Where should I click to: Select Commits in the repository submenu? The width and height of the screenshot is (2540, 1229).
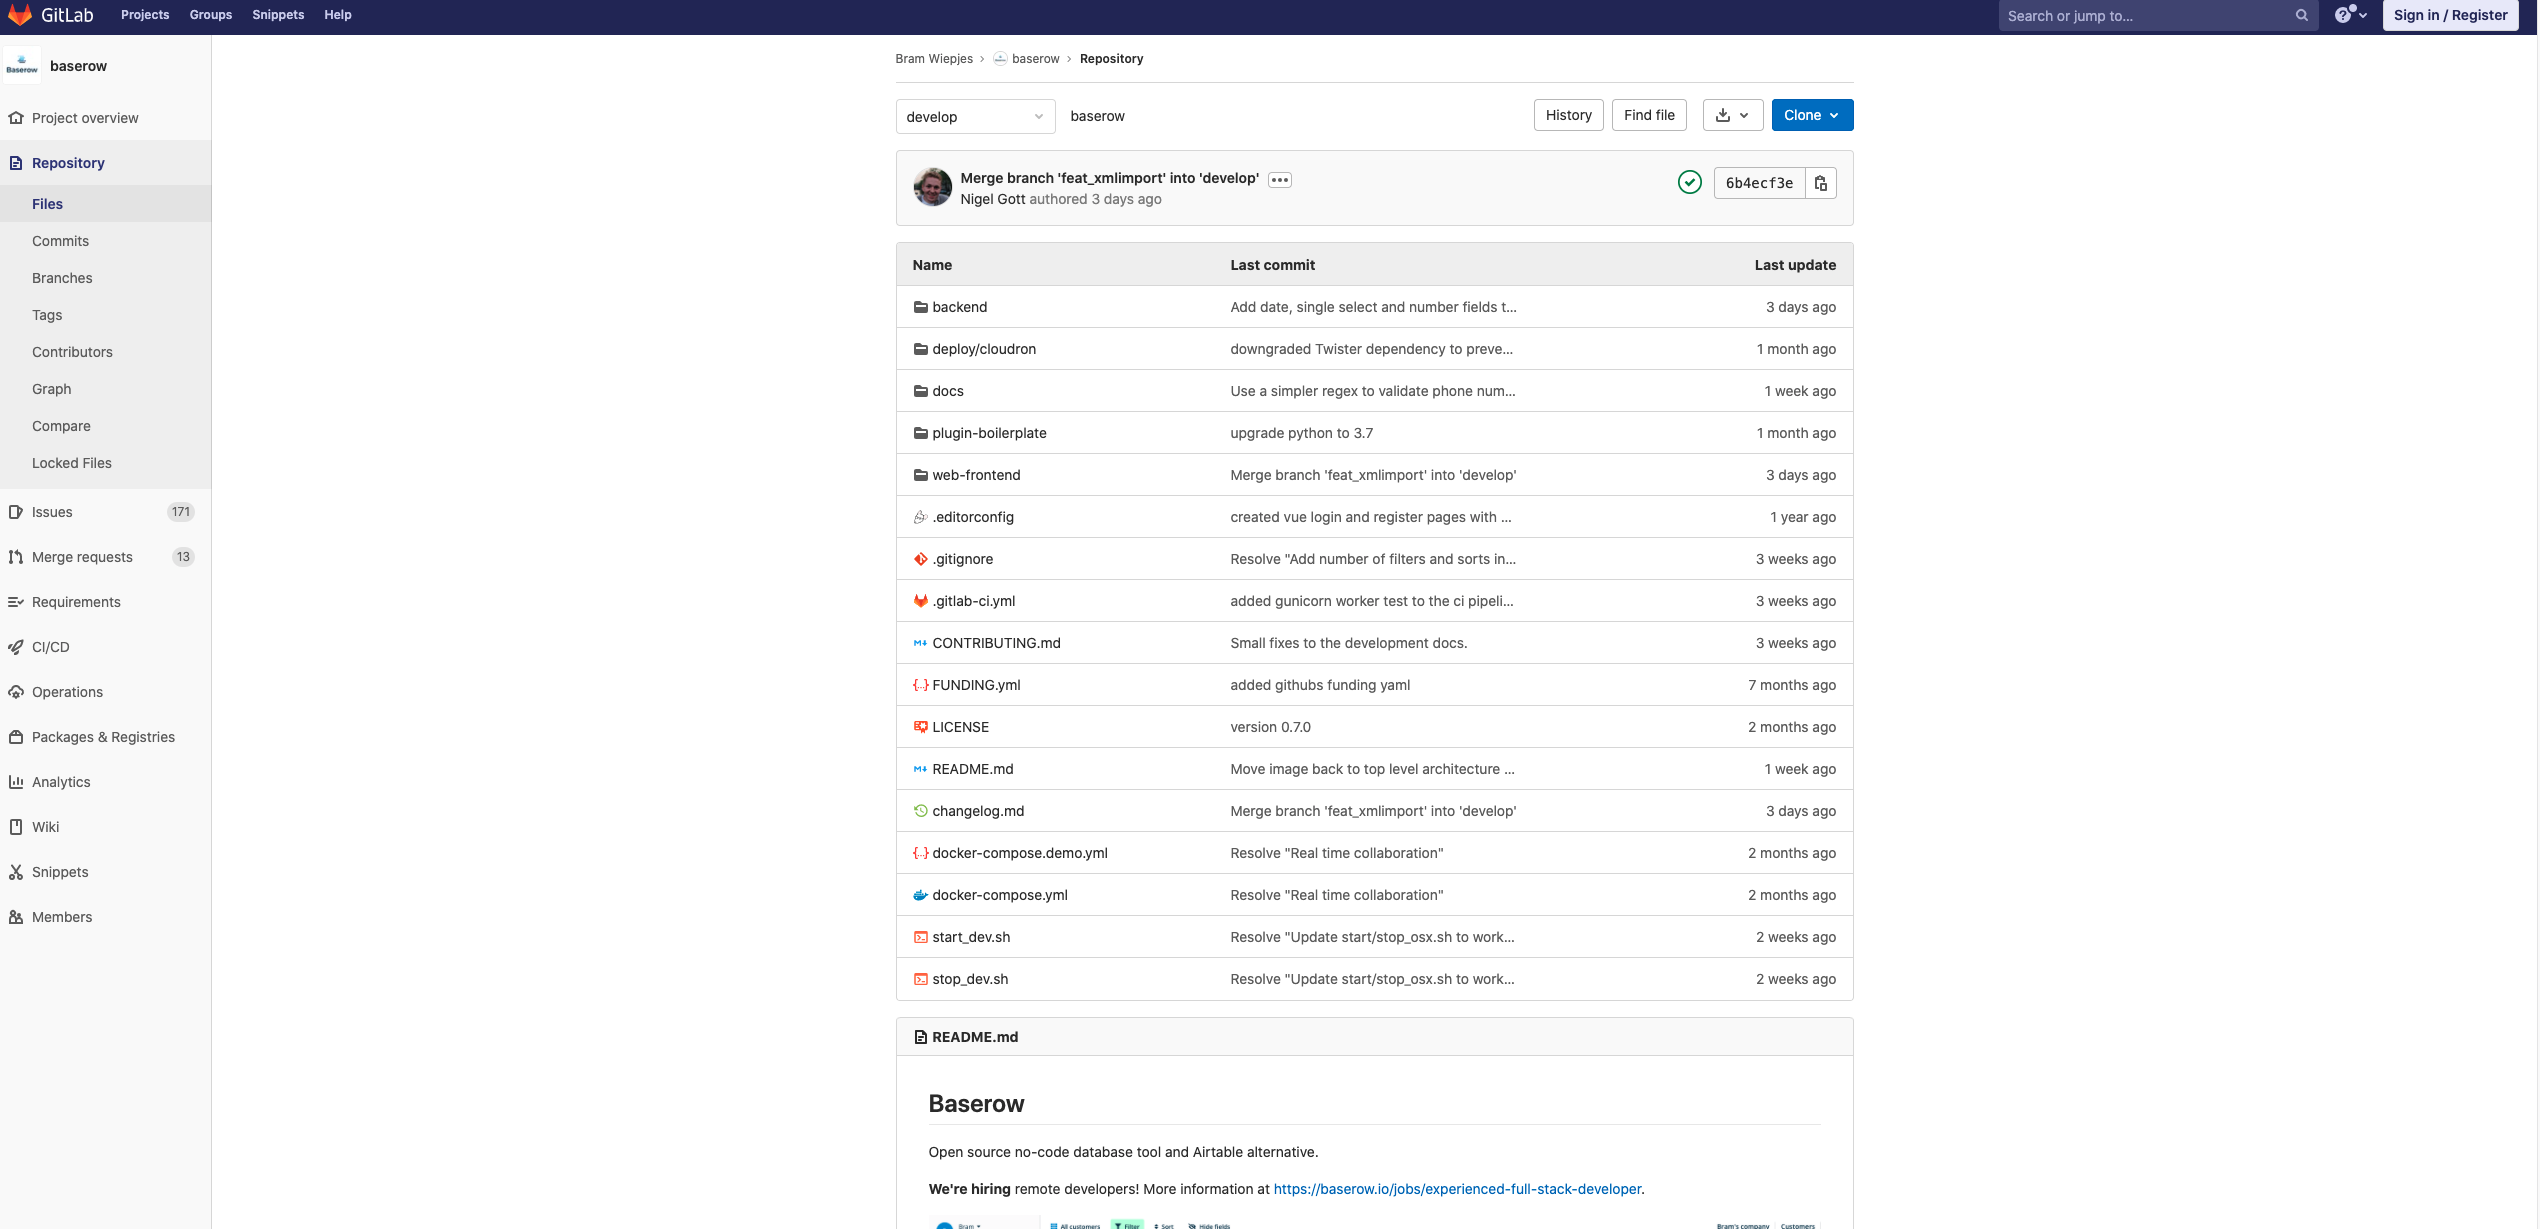(60, 241)
